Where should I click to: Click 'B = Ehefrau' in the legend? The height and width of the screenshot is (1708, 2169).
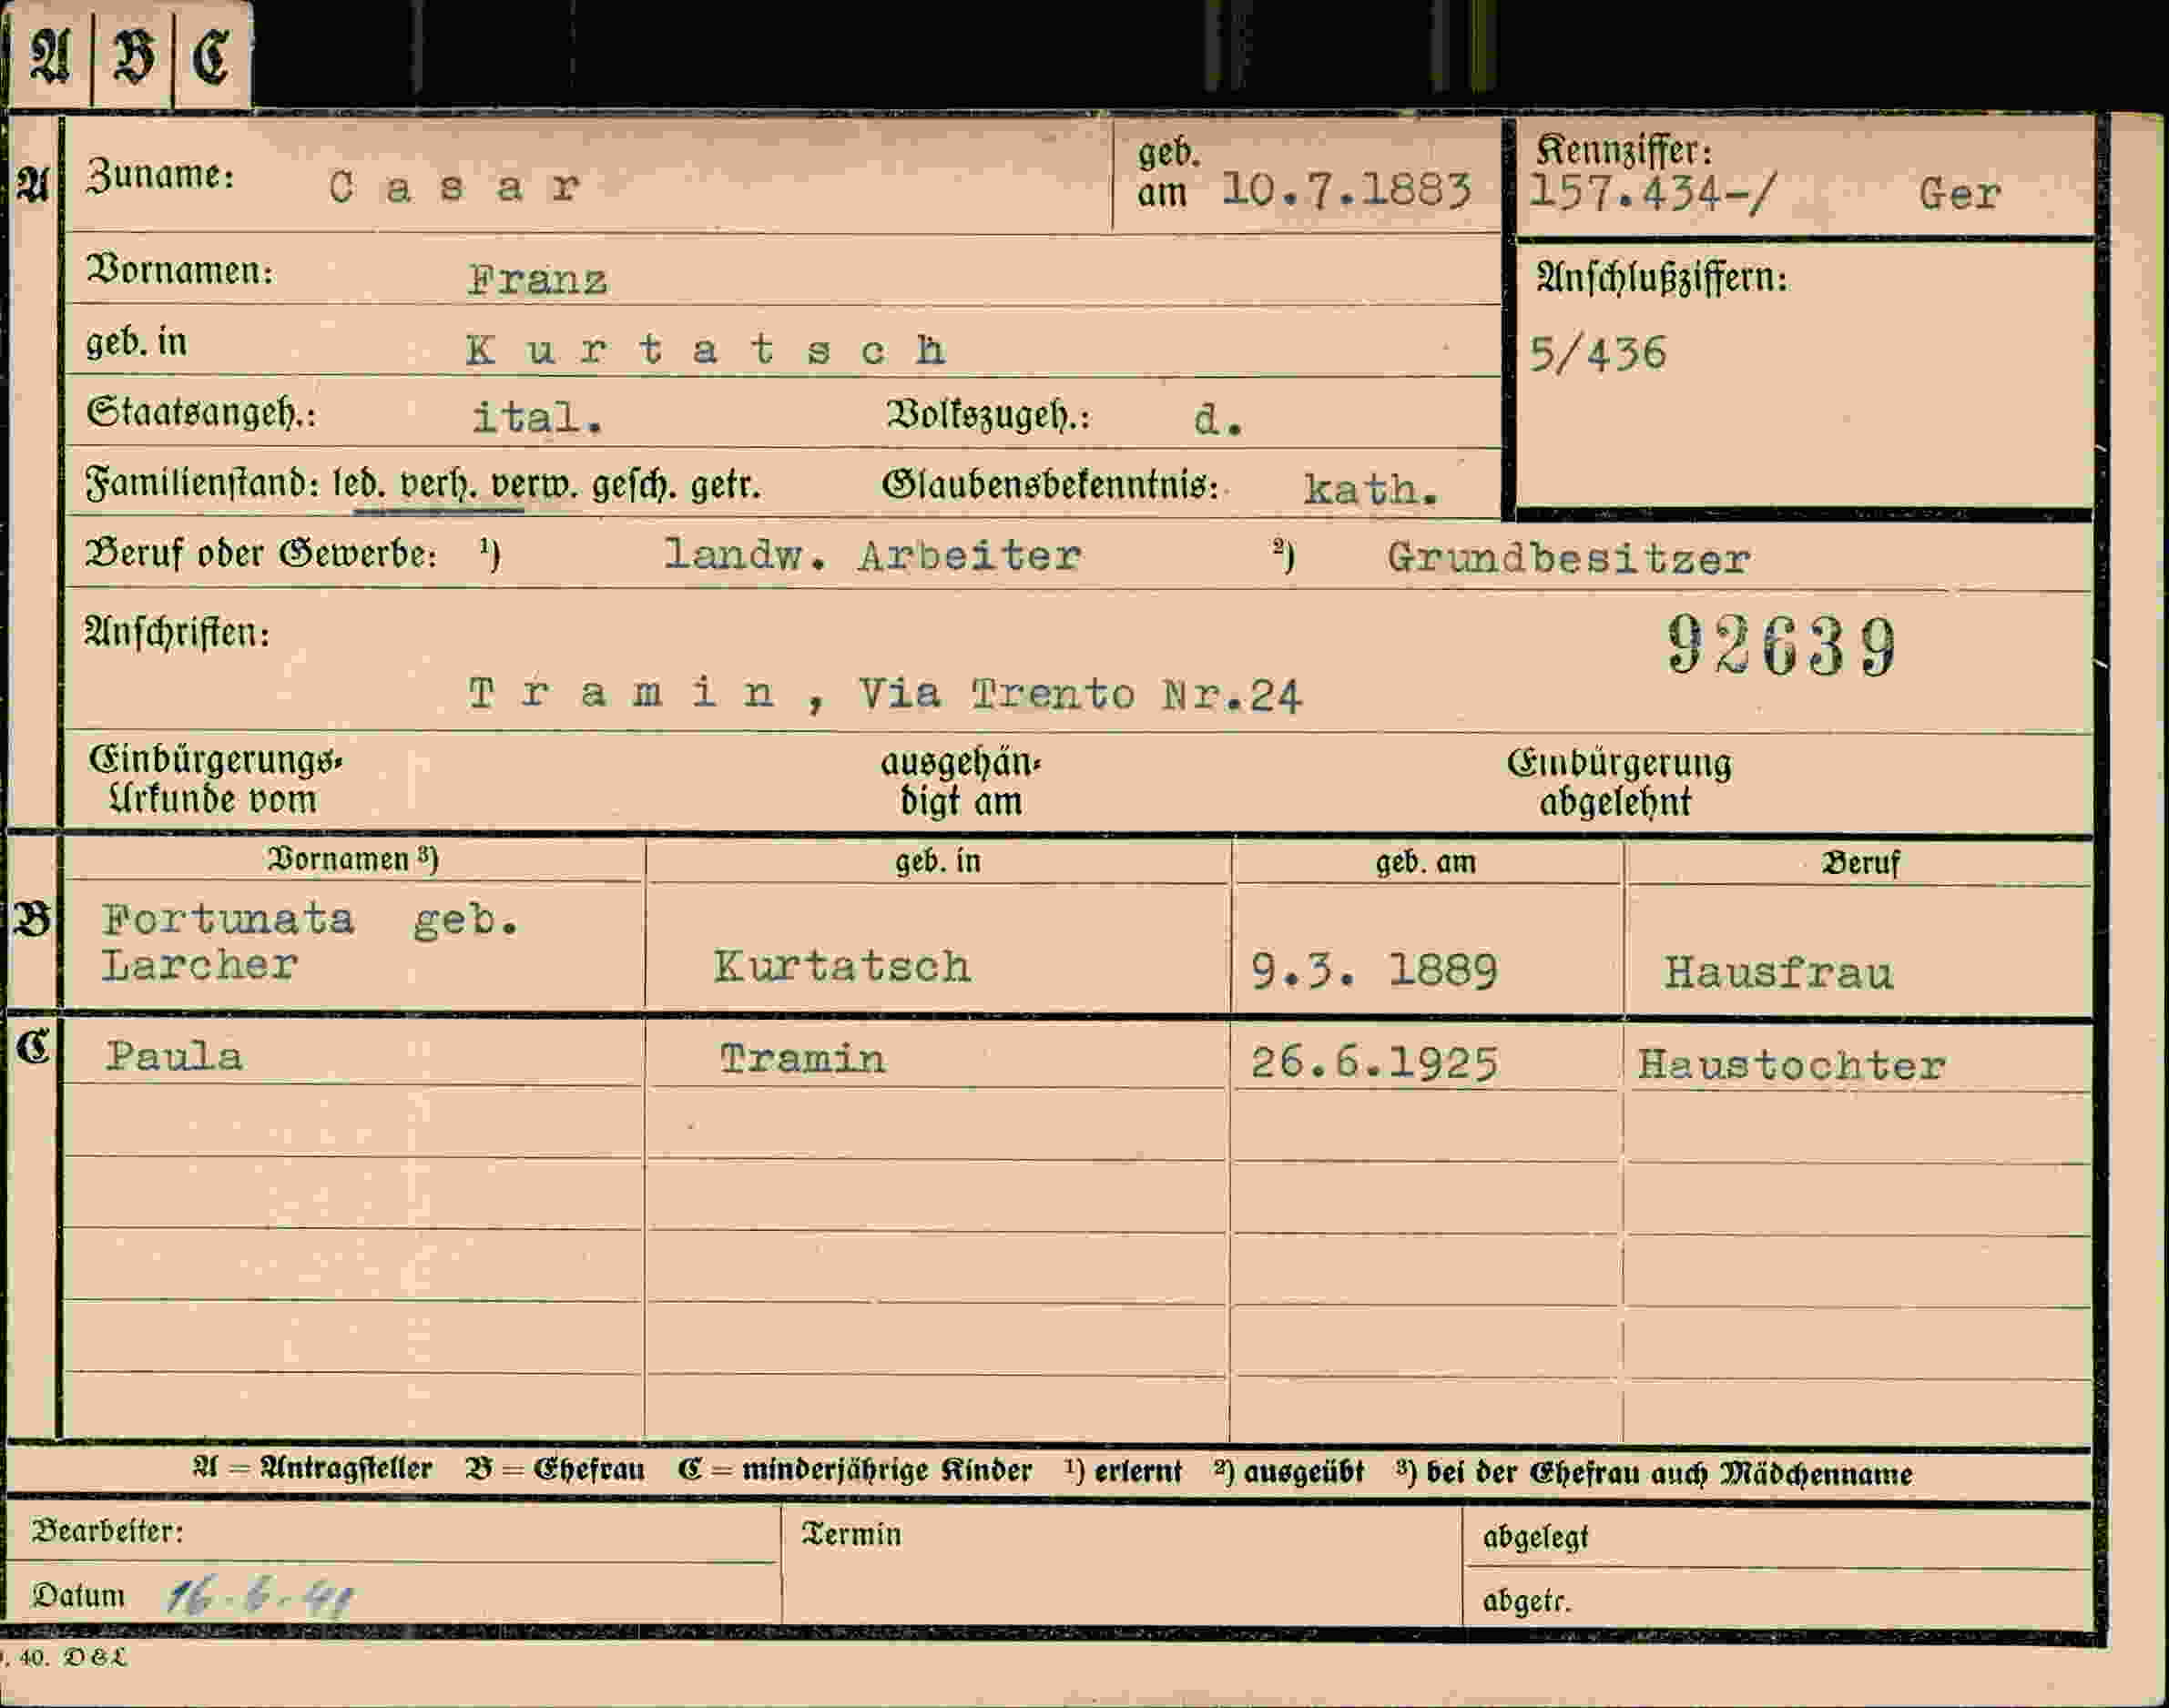555,1469
